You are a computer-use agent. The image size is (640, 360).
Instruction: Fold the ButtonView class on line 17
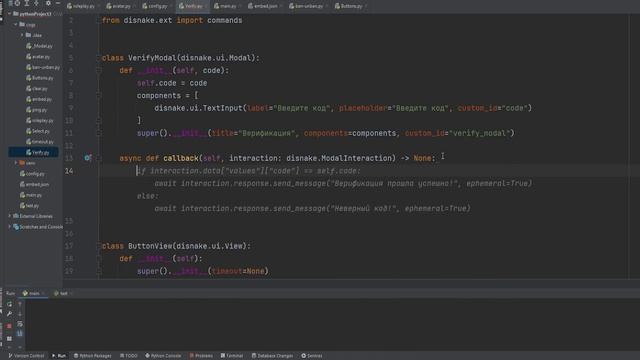pos(98,246)
